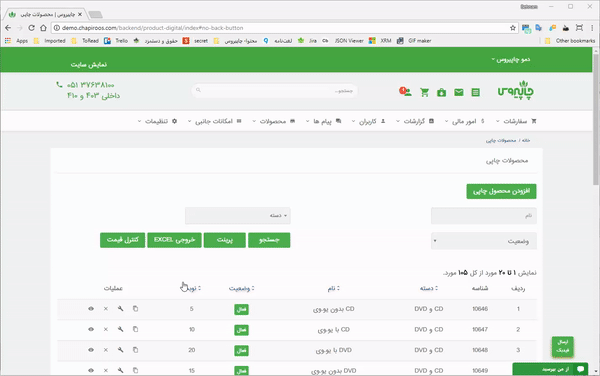Click wrench edit icon for product 10646
This screenshot has width=600, height=376.
click(121, 309)
